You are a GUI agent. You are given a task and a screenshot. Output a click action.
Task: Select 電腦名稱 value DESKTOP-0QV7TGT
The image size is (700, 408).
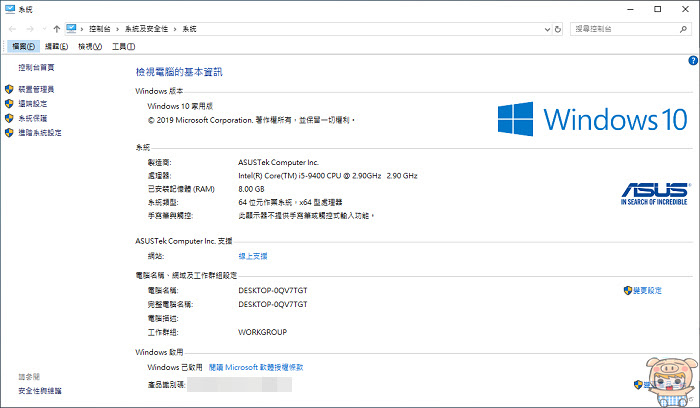point(273,291)
